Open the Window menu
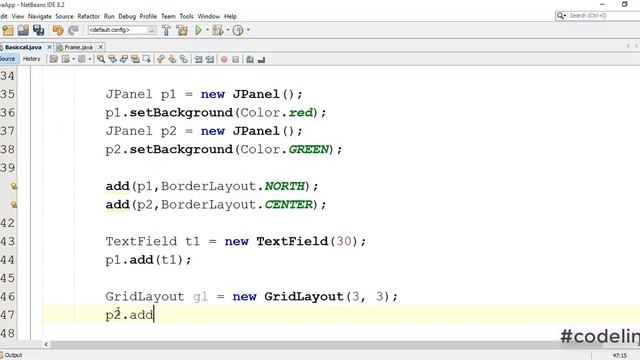640x360 pixels. coord(209,16)
